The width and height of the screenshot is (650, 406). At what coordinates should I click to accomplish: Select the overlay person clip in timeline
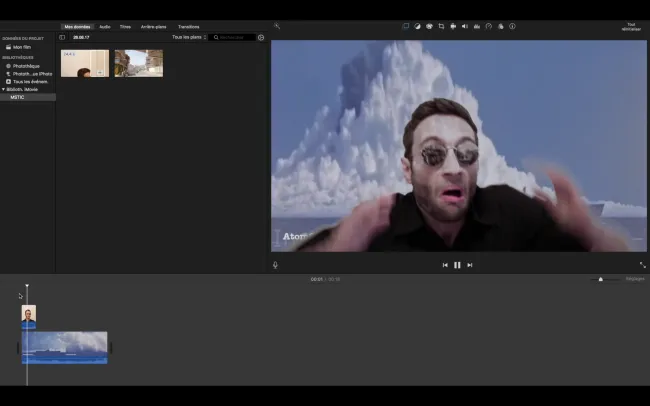(29, 317)
